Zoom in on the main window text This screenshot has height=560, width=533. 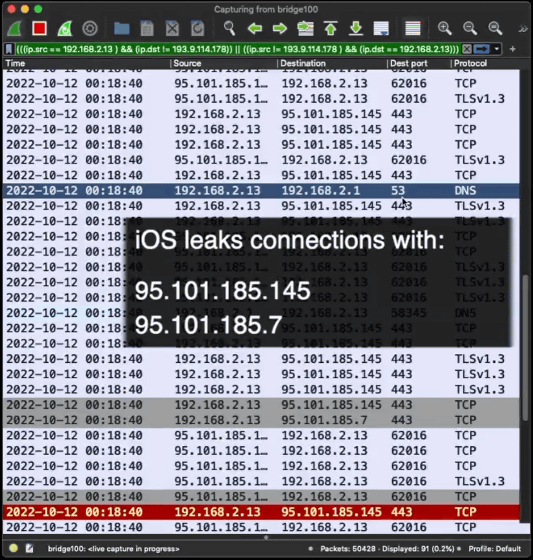pyautogui.click(x=445, y=28)
